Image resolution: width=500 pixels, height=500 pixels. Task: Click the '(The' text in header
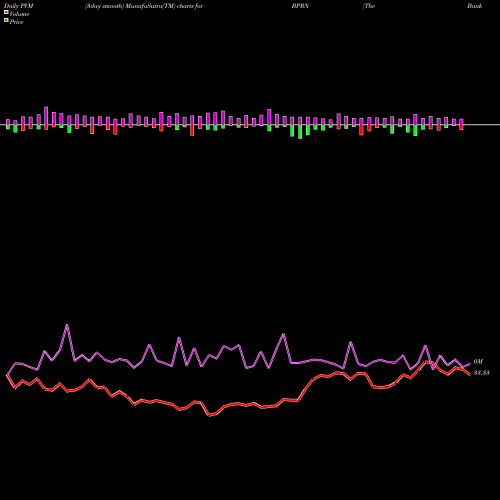click(369, 6)
